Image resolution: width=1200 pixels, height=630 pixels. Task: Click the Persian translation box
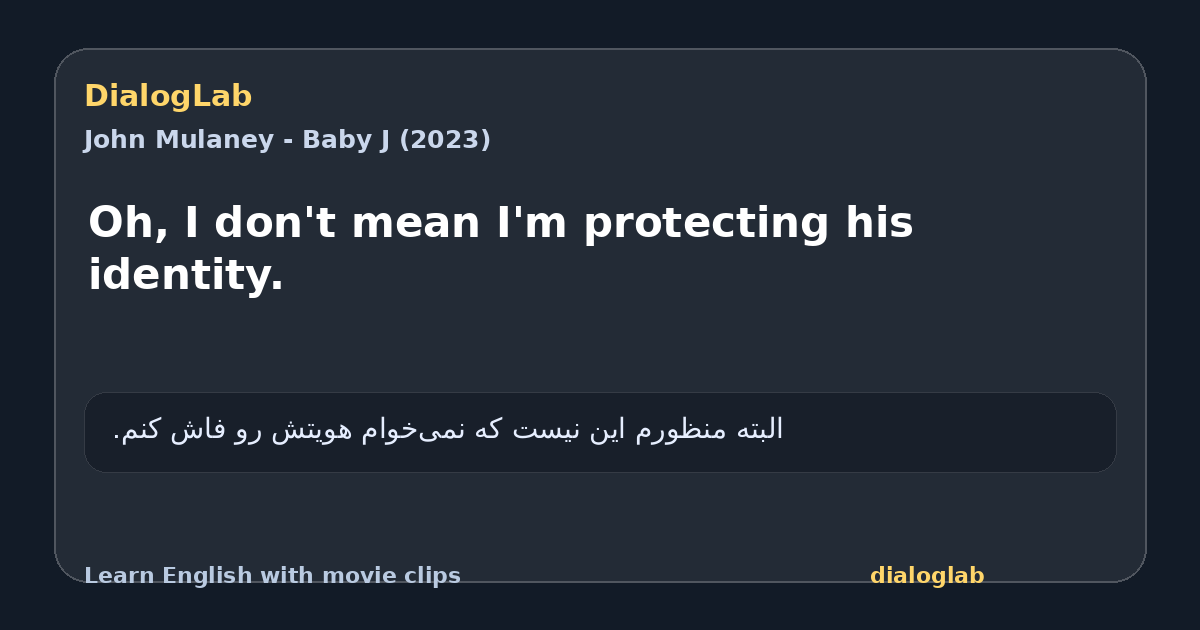[600, 432]
